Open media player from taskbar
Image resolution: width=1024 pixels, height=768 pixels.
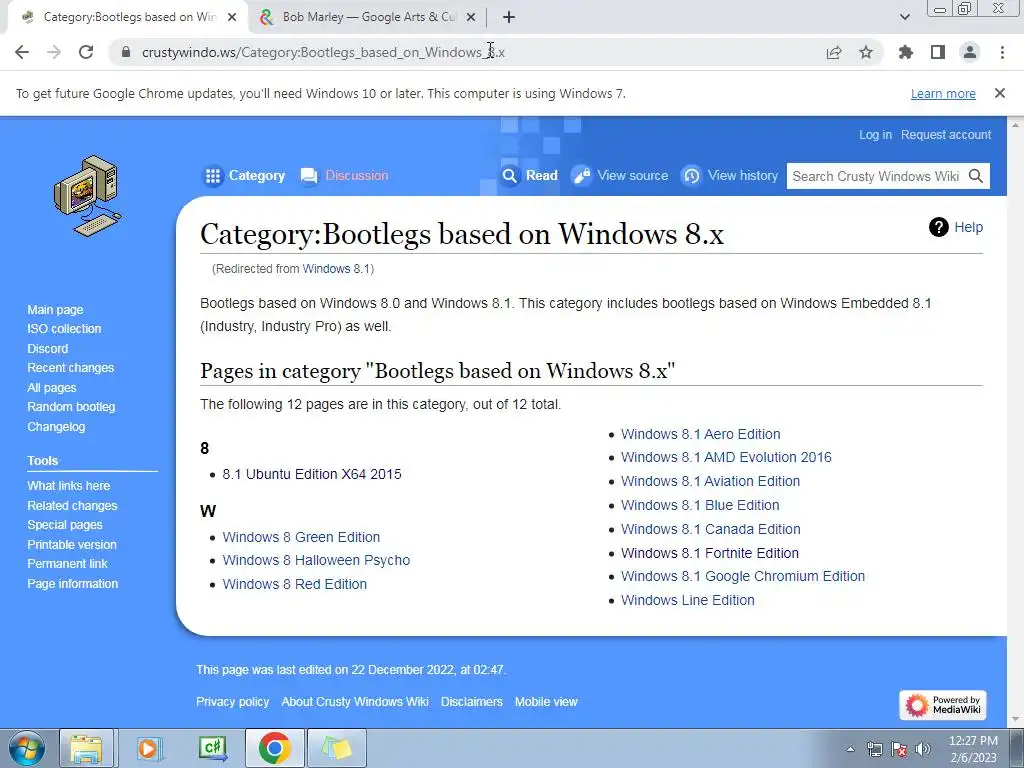(x=150, y=748)
